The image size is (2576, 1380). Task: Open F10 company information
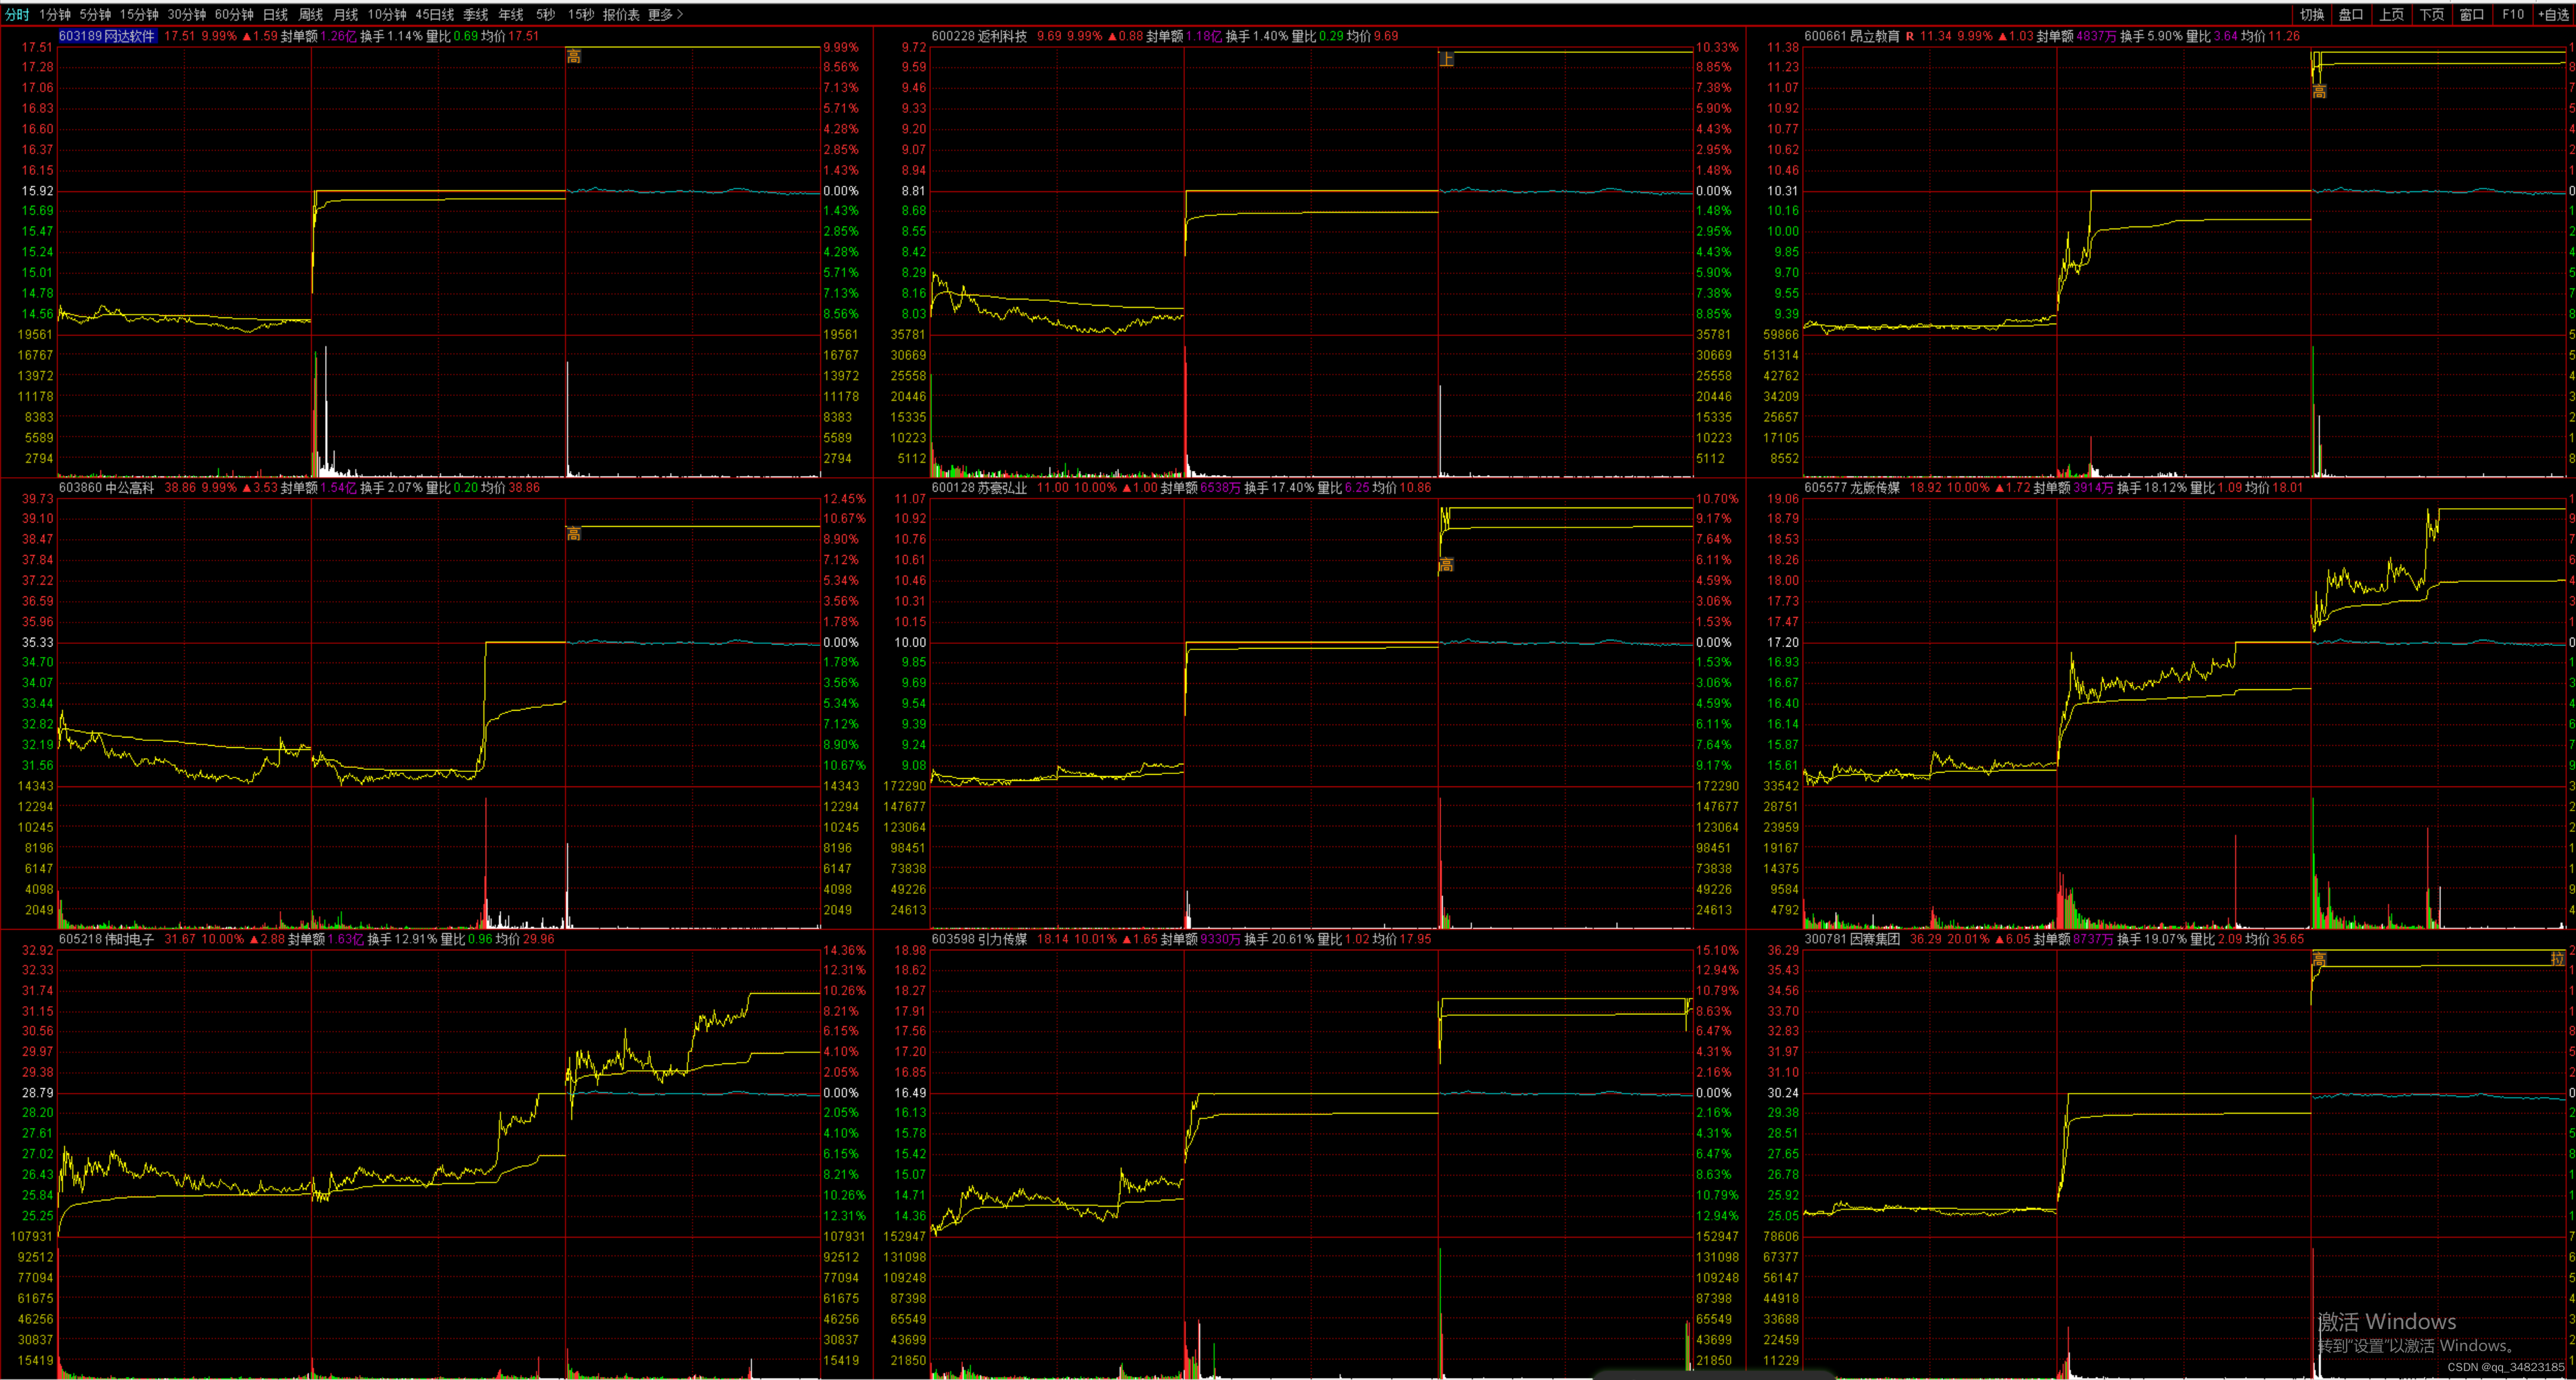2513,14
